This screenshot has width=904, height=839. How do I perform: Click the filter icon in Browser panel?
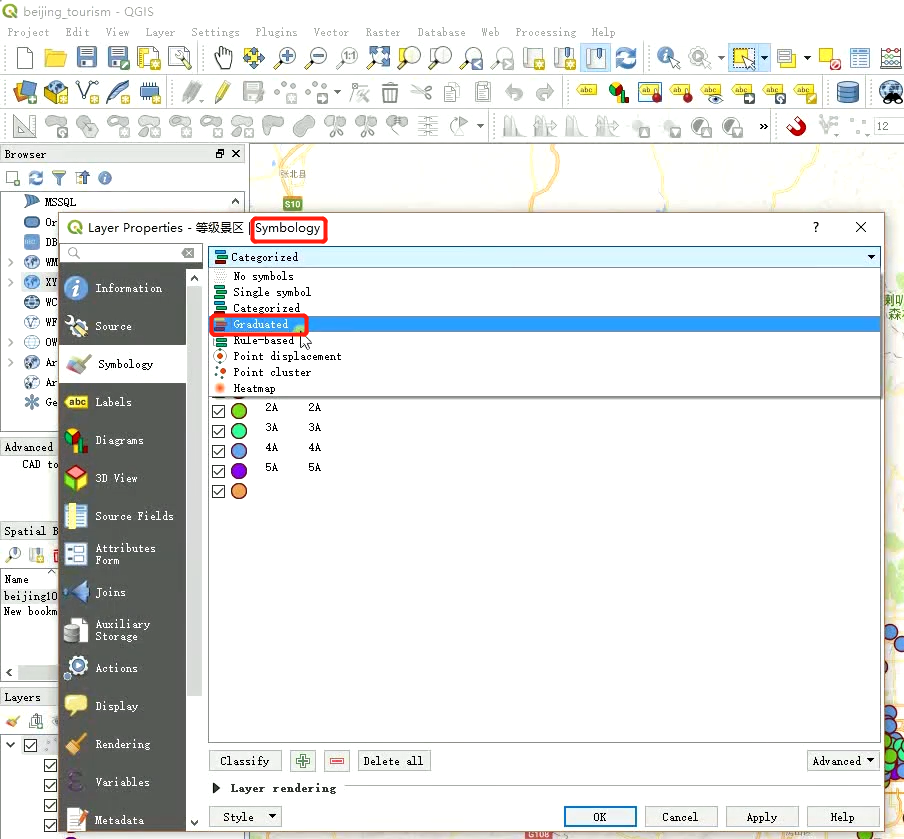point(59,178)
